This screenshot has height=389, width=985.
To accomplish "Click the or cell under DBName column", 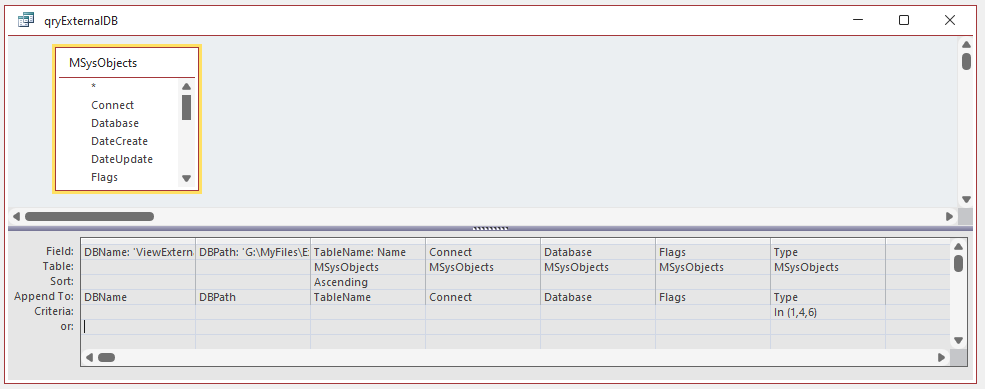I will click(x=138, y=327).
